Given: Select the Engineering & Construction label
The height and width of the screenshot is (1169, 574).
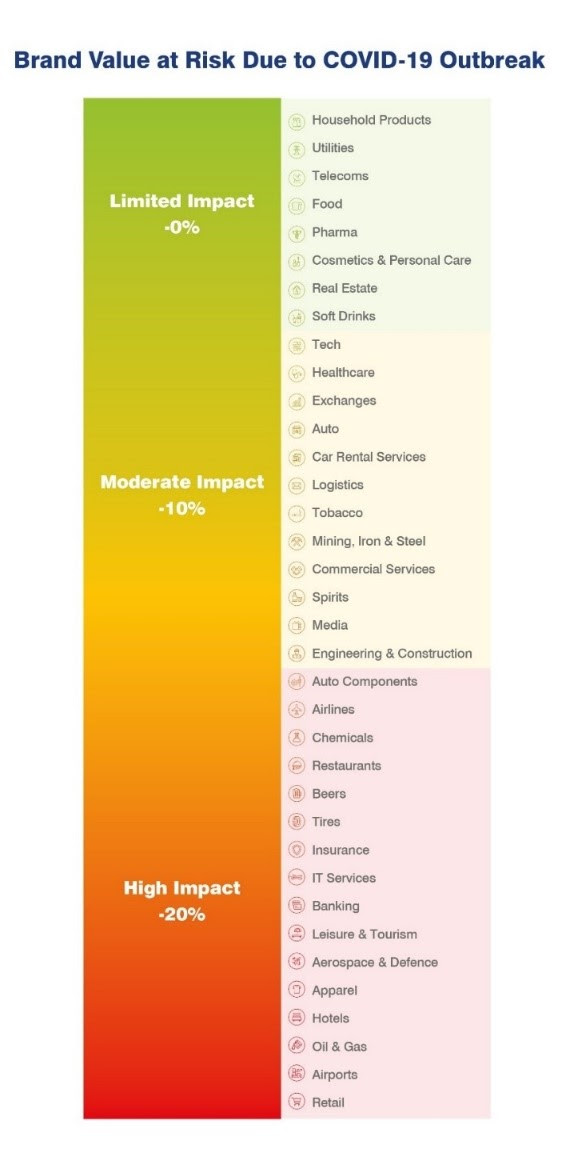Looking at the screenshot, I should click(392, 654).
